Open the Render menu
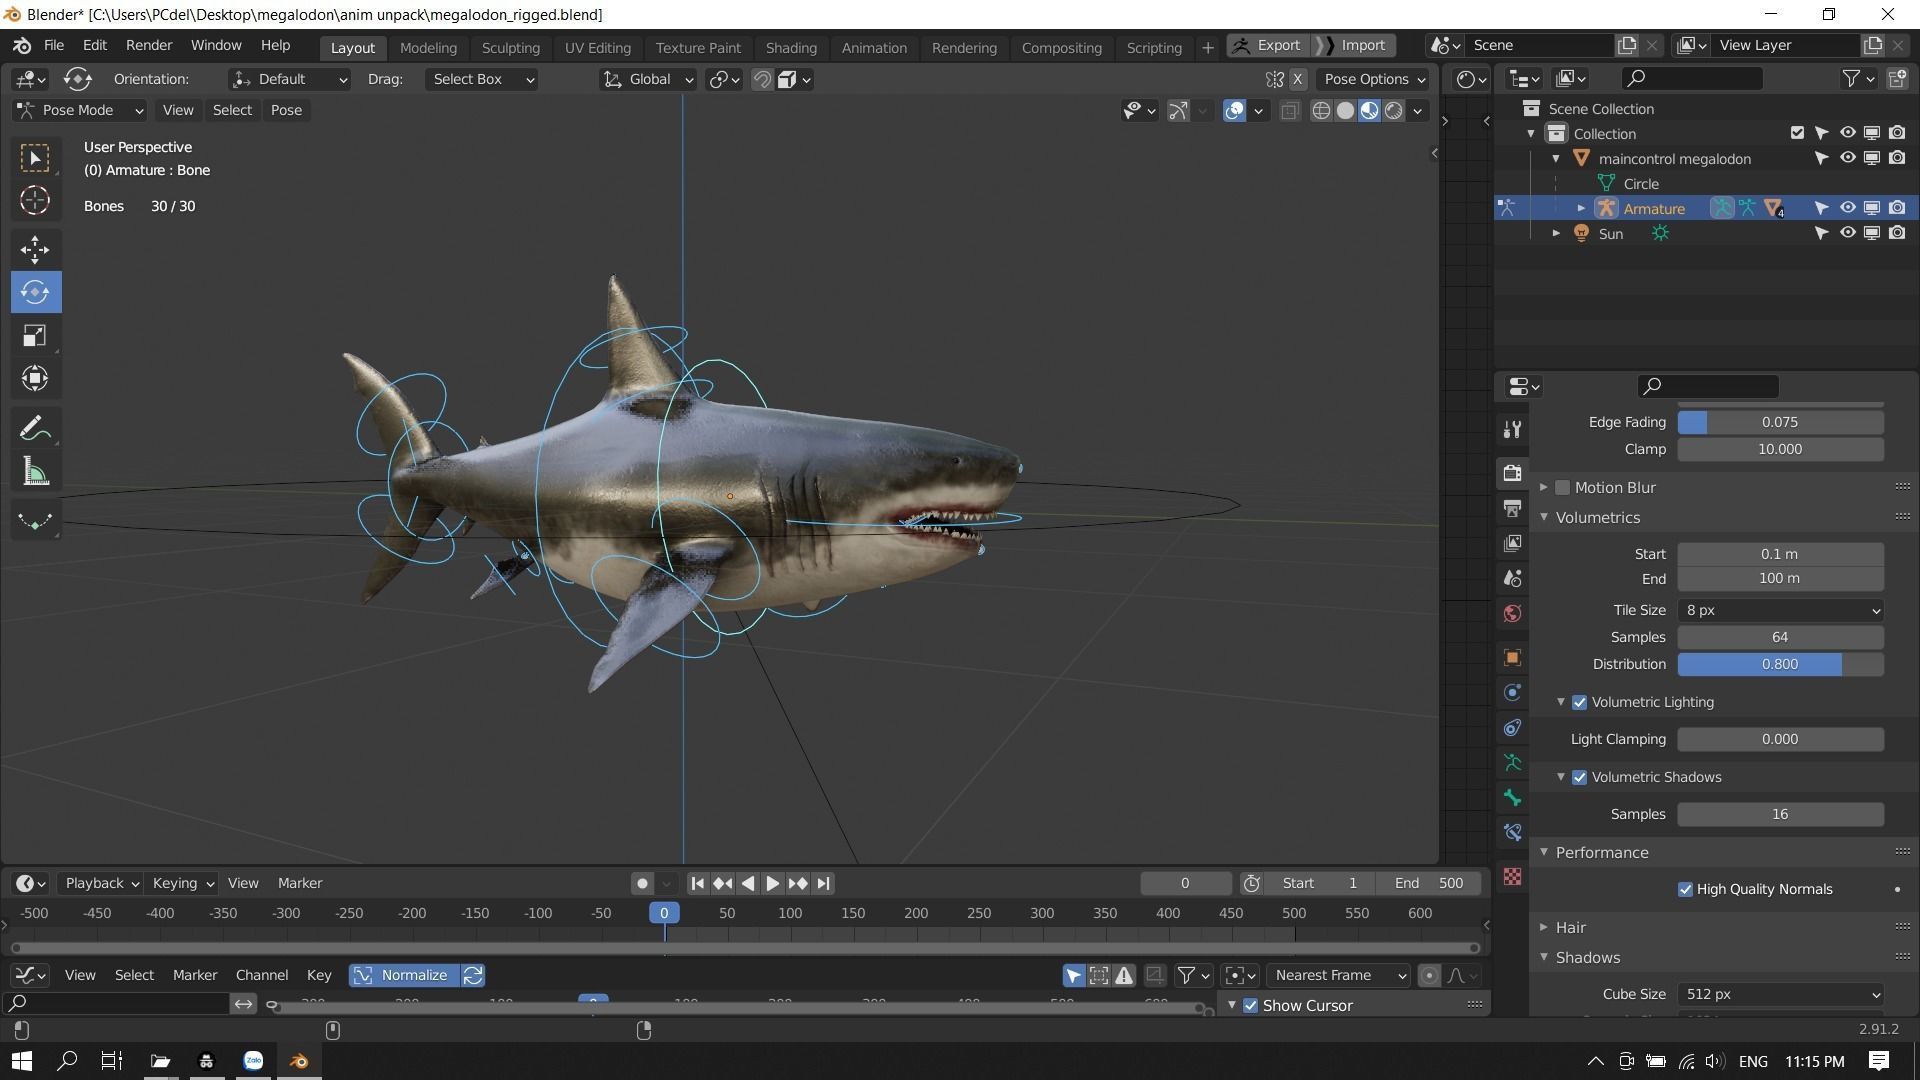 point(149,45)
